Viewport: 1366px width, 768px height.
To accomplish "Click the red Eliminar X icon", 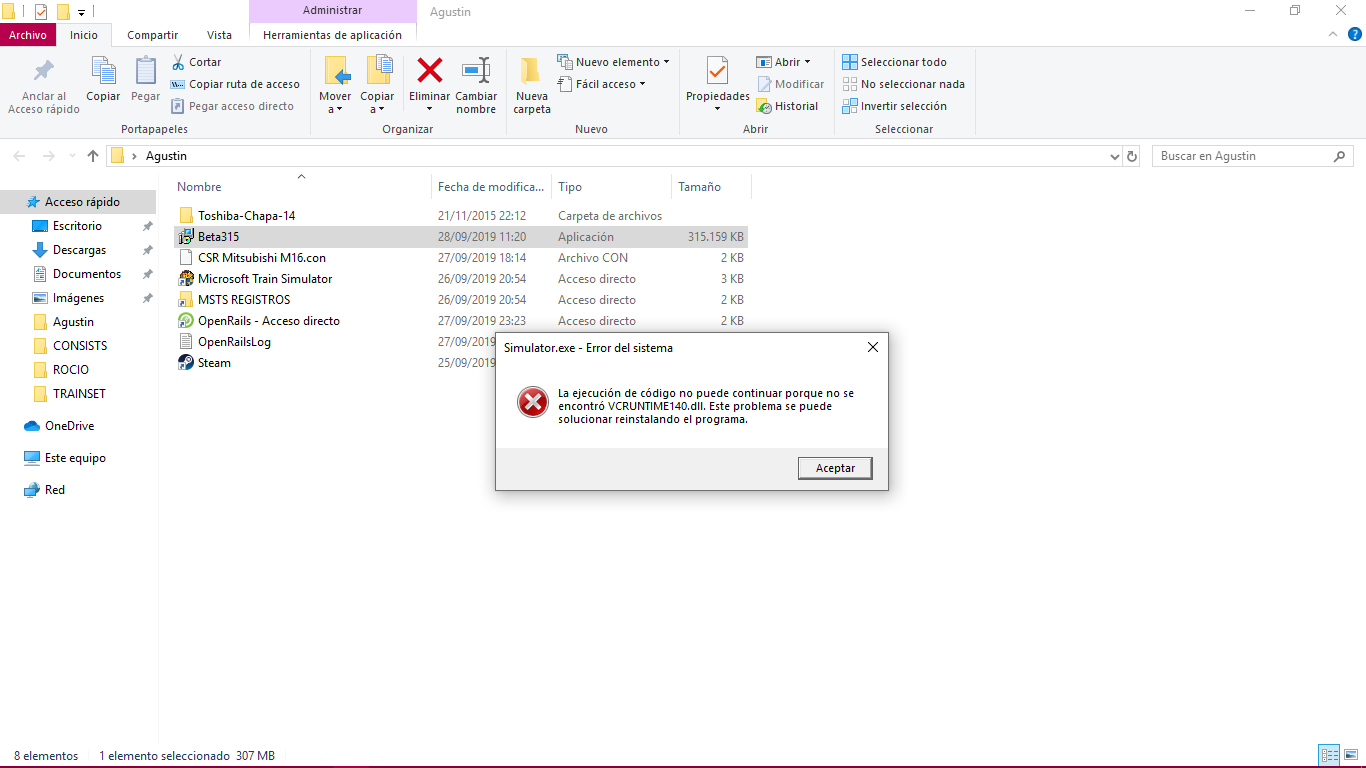I will pyautogui.click(x=430, y=70).
